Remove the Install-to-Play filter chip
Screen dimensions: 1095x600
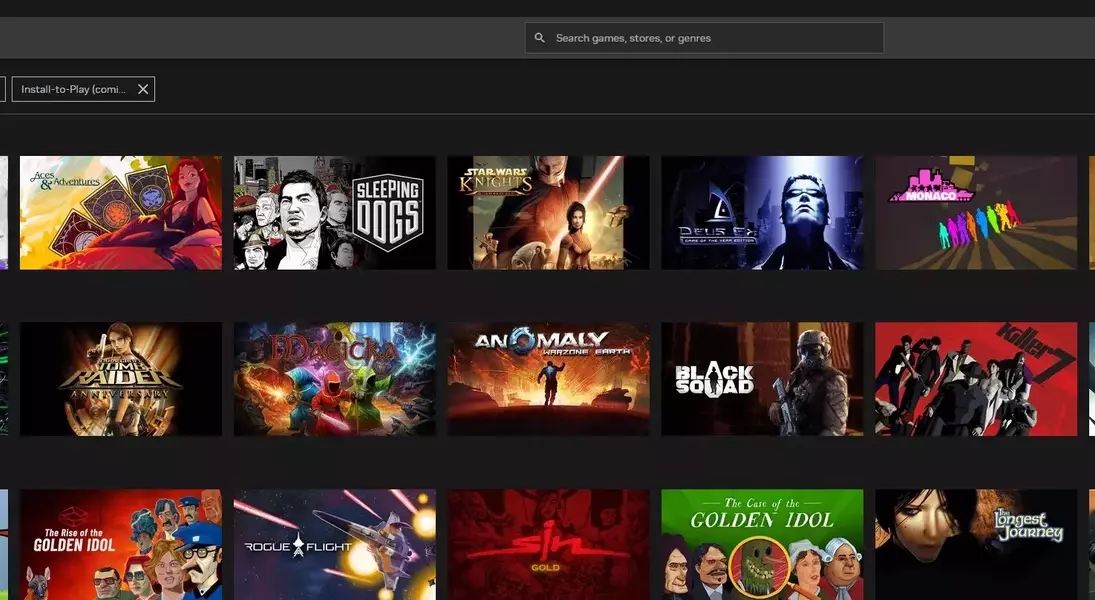(x=143, y=89)
